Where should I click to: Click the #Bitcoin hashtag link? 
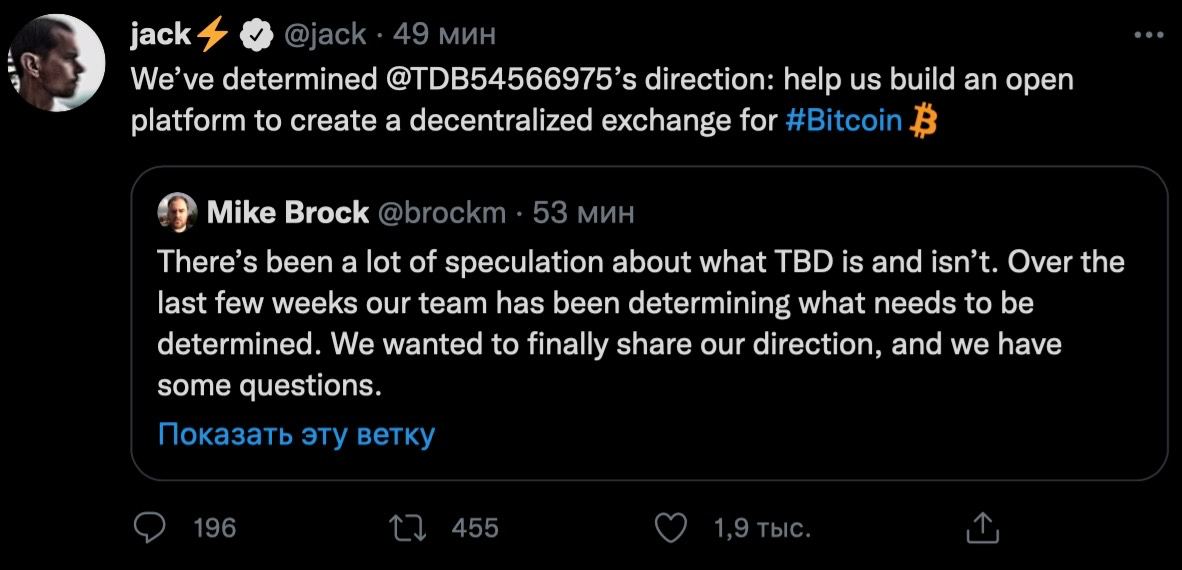[x=843, y=121]
